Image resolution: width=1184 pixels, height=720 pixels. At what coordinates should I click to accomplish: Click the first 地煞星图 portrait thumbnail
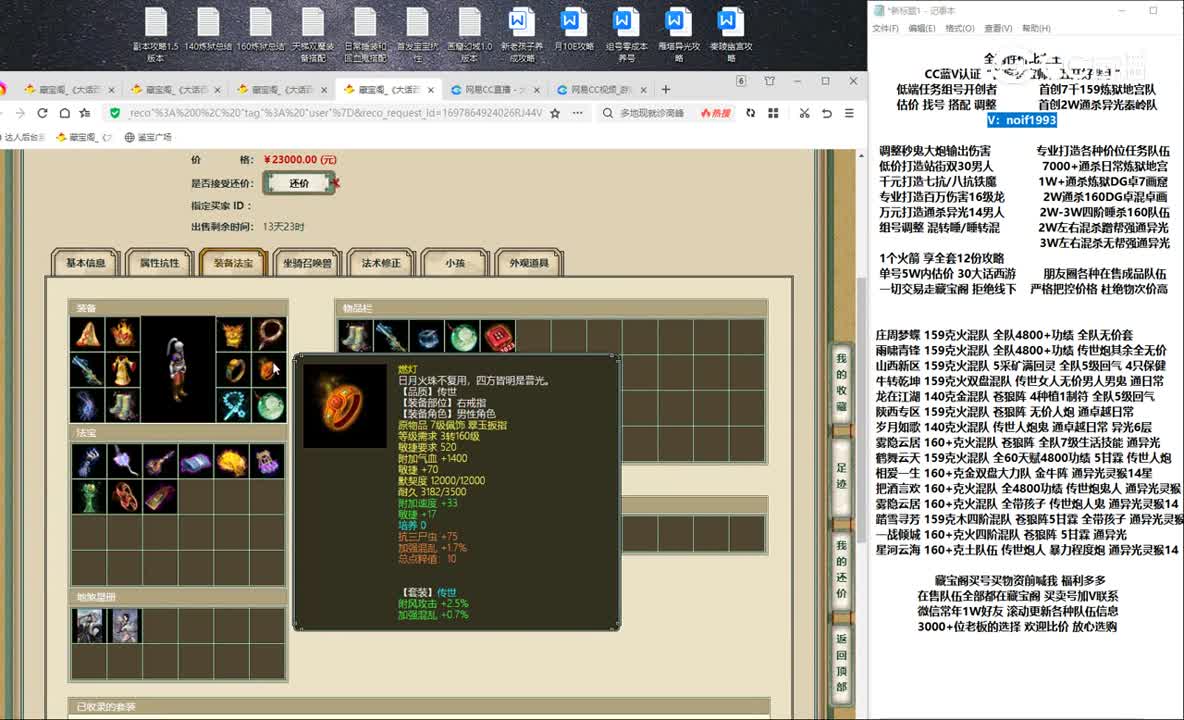(89, 626)
